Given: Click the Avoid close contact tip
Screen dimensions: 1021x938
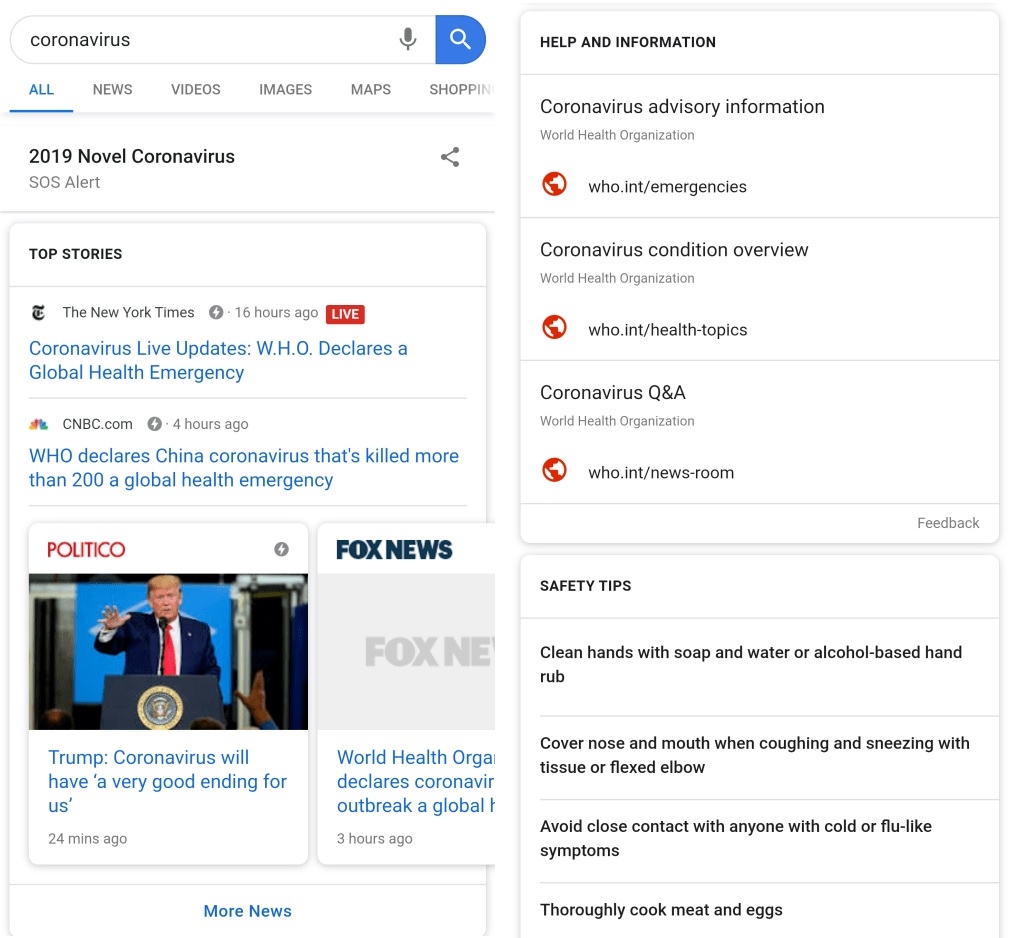Looking at the screenshot, I should [736, 838].
